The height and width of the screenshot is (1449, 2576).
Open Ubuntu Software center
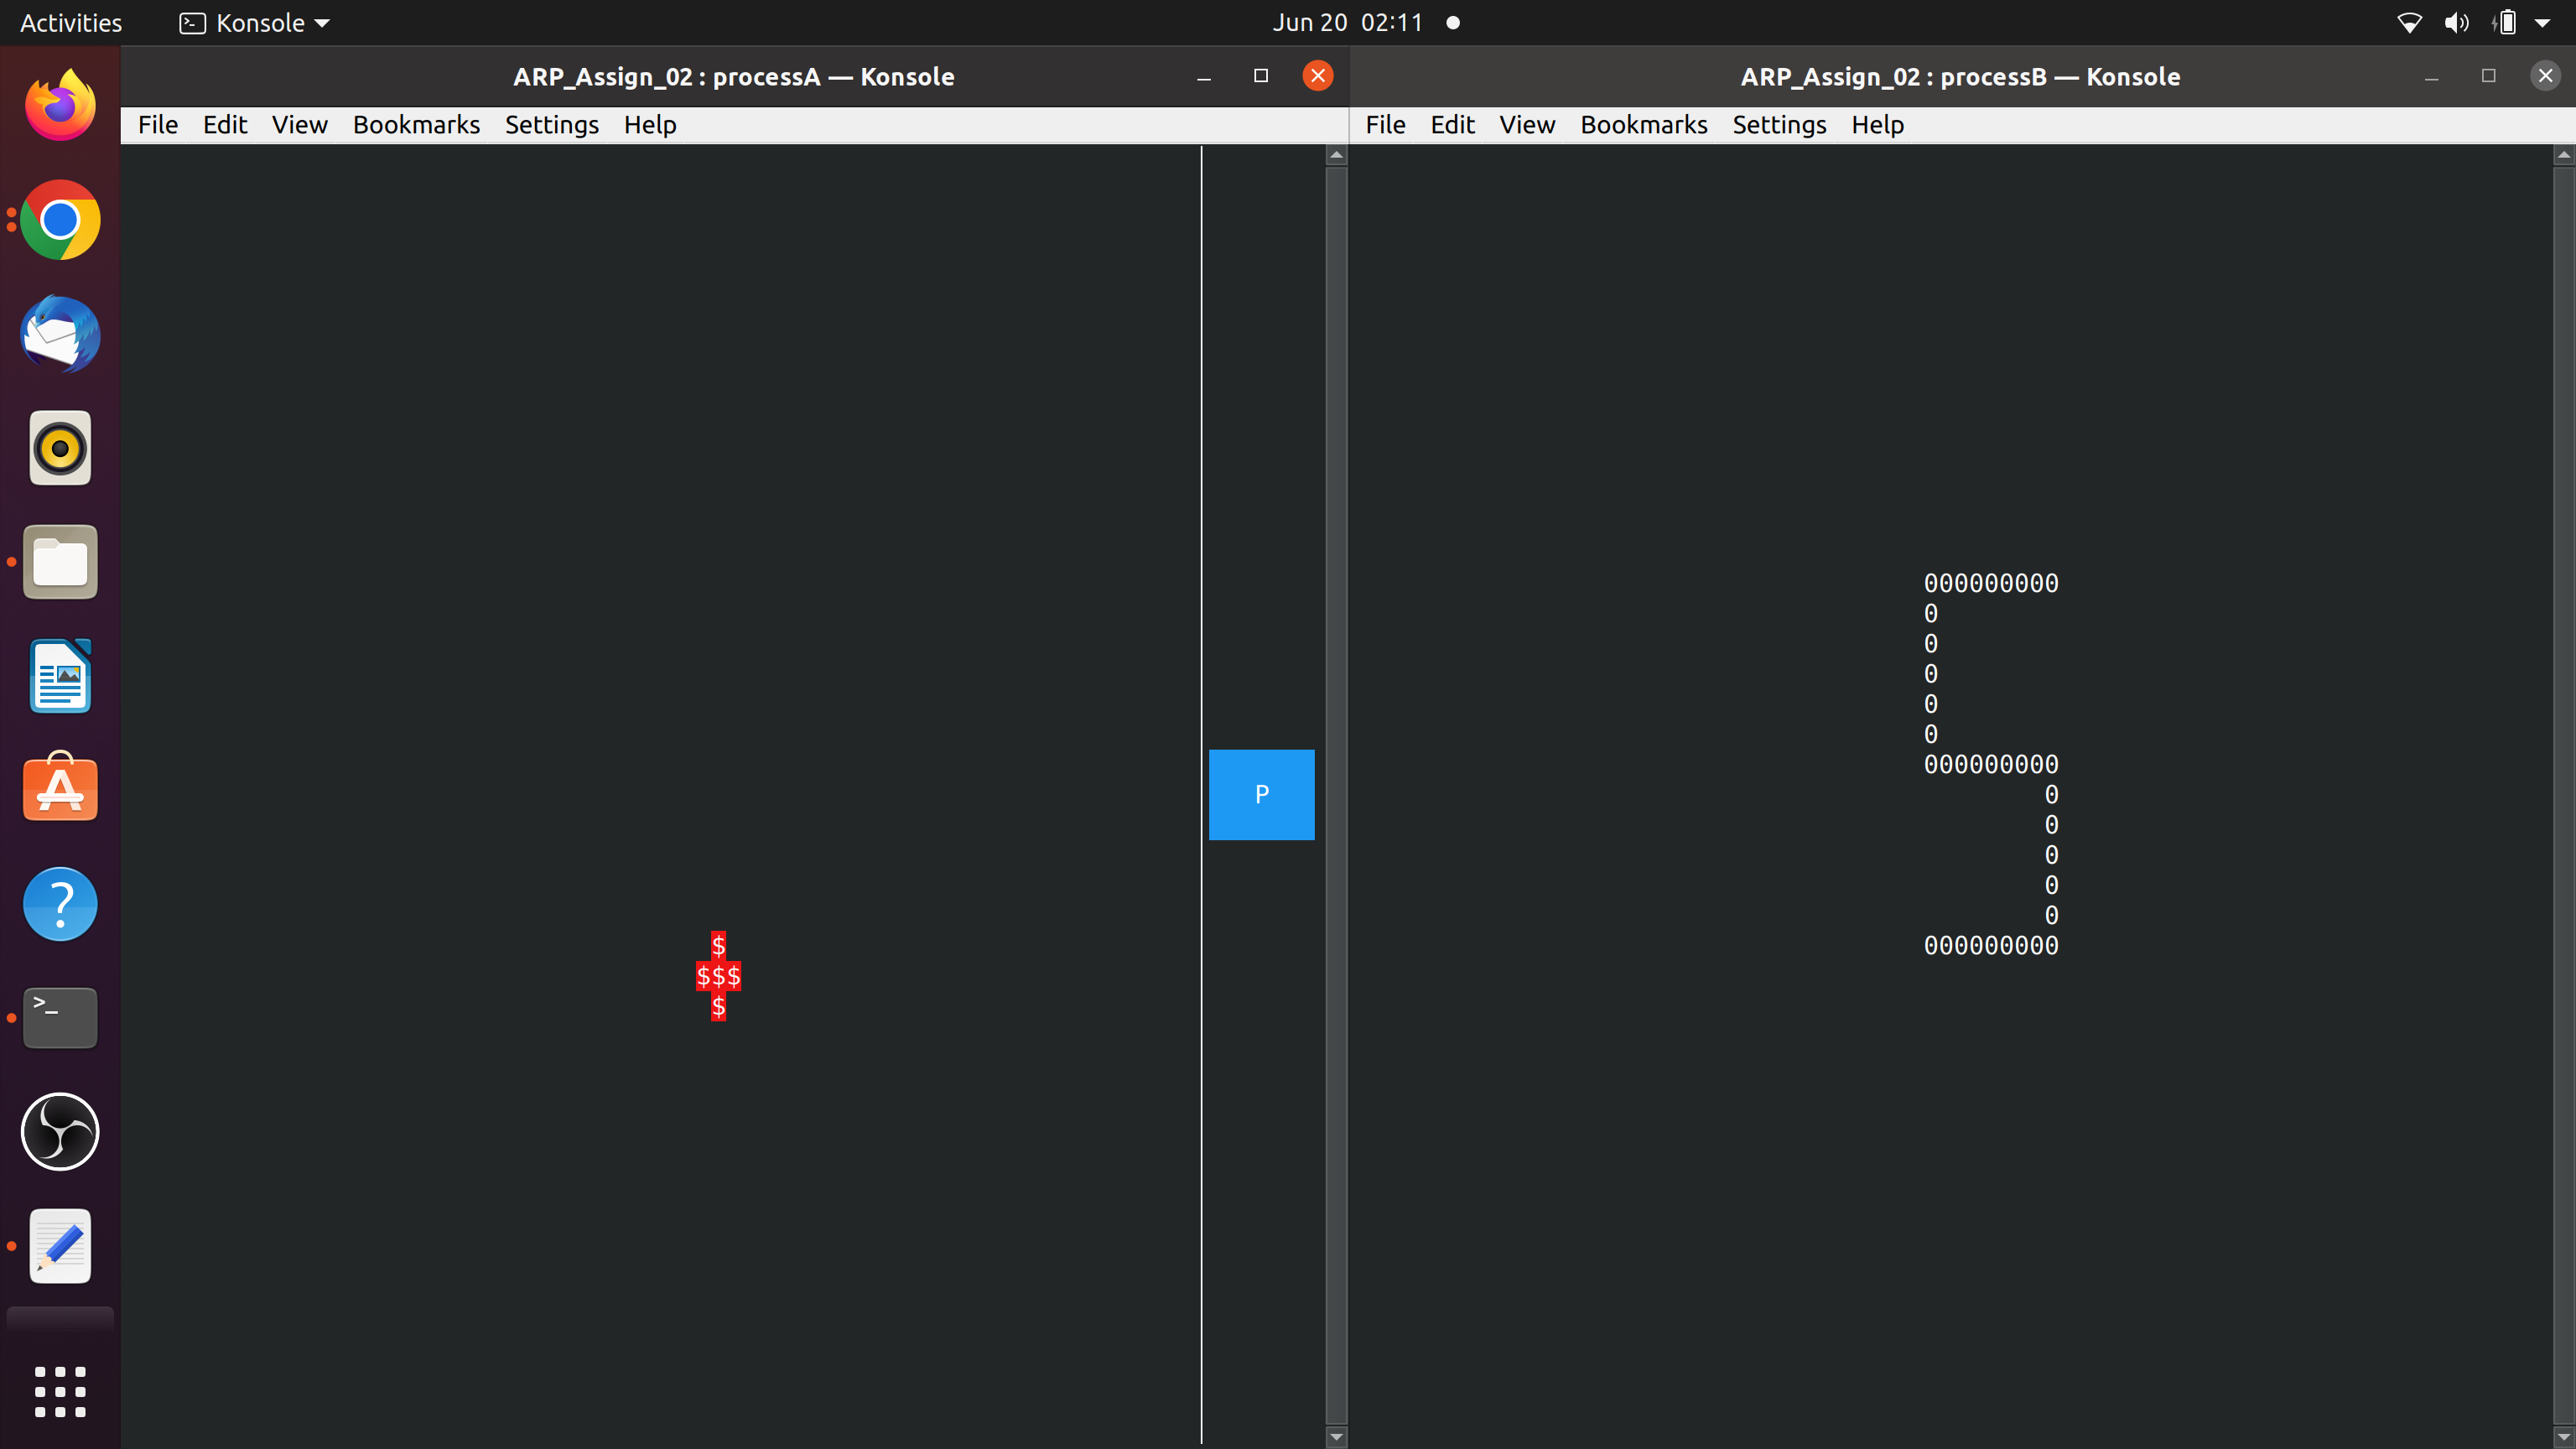(x=59, y=788)
